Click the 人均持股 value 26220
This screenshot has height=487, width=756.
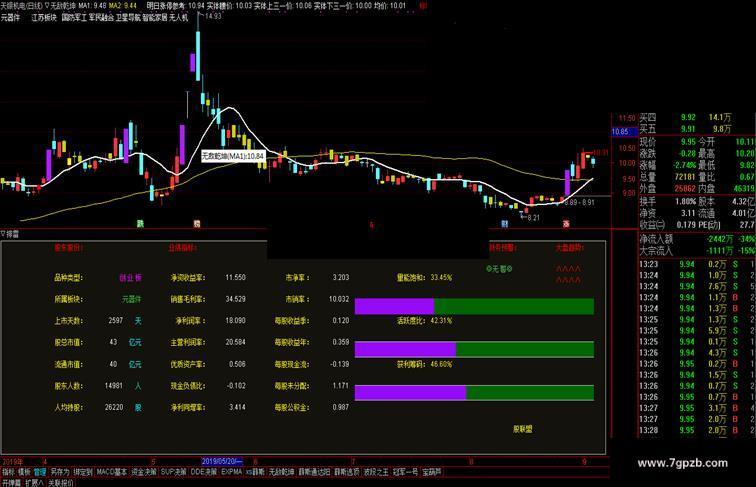114,407
